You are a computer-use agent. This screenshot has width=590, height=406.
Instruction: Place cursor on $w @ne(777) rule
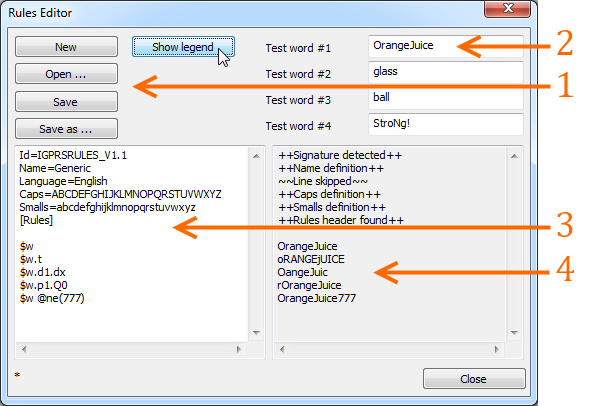pos(52,298)
